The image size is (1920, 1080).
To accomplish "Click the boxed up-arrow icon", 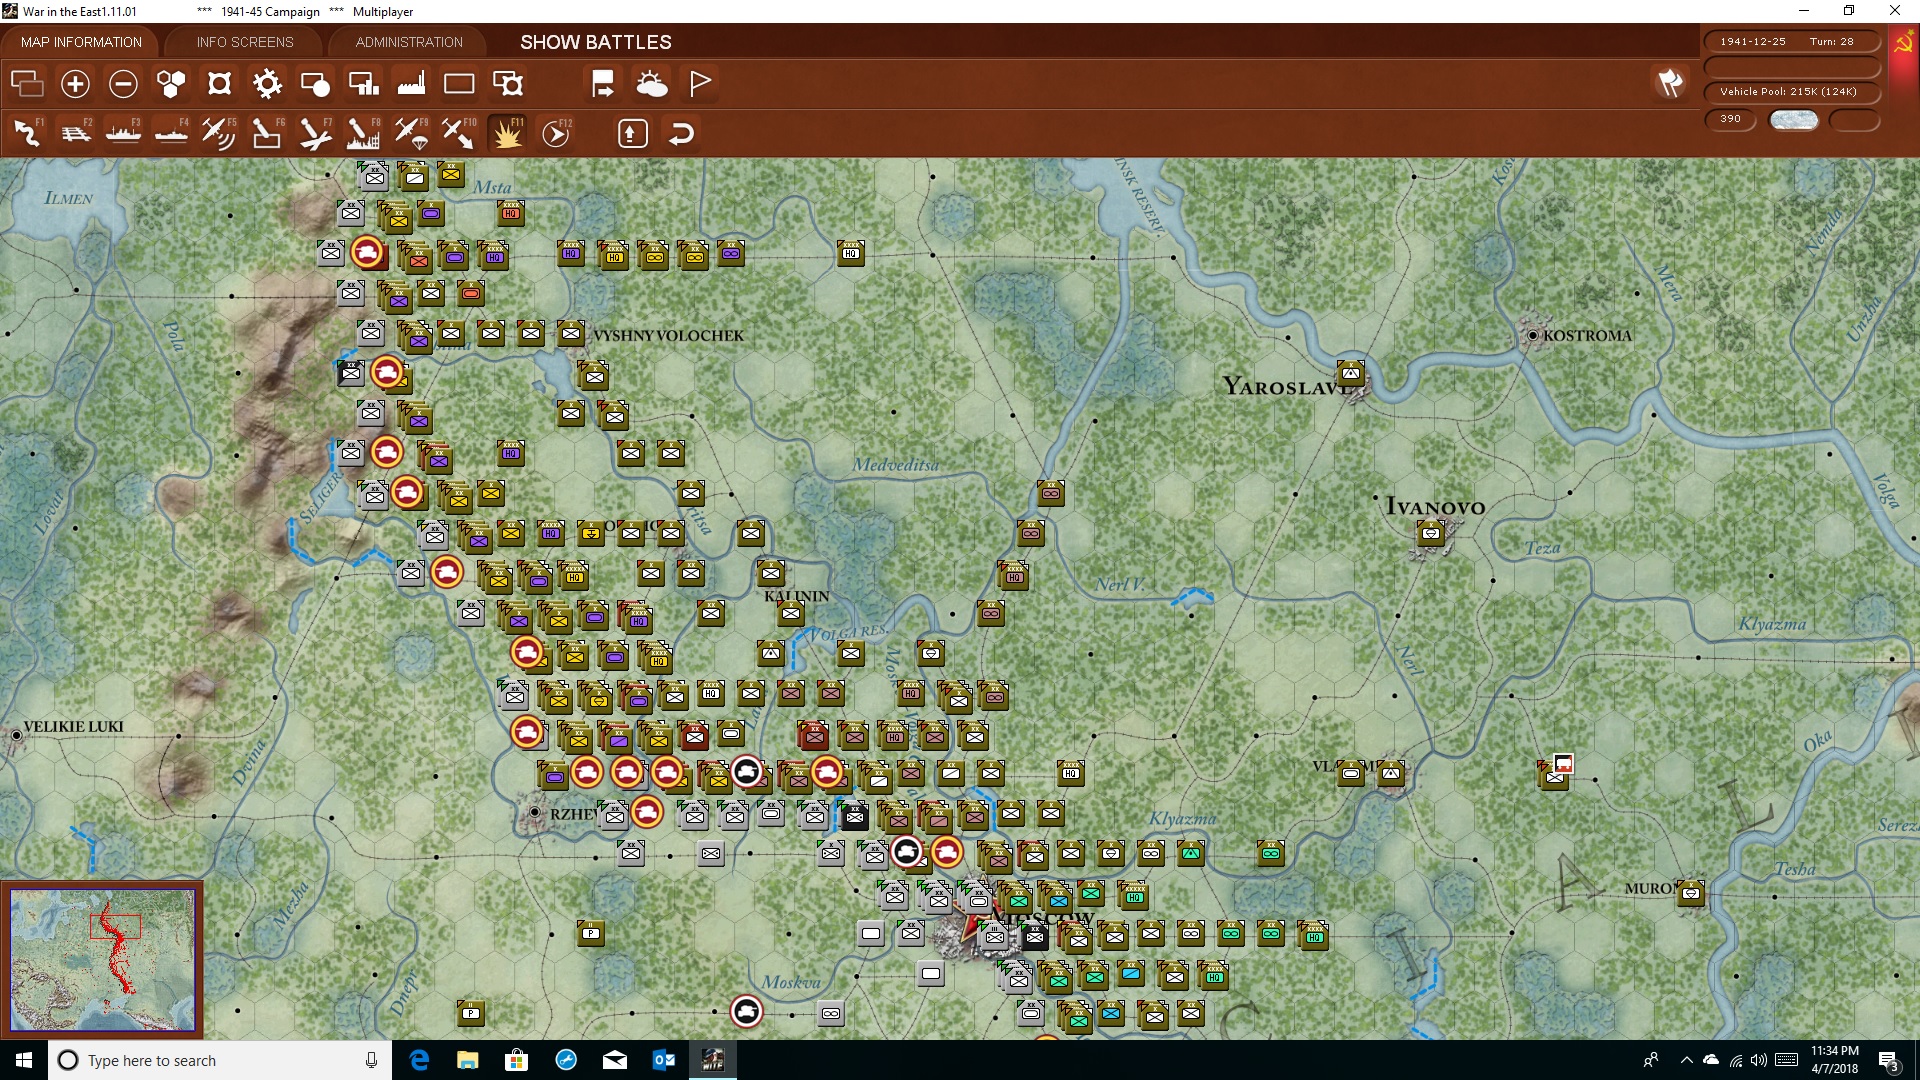I will click(x=633, y=133).
